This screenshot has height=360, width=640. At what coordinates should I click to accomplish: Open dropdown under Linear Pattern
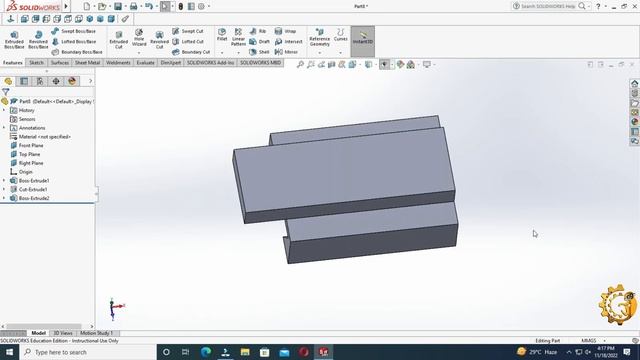click(238, 53)
